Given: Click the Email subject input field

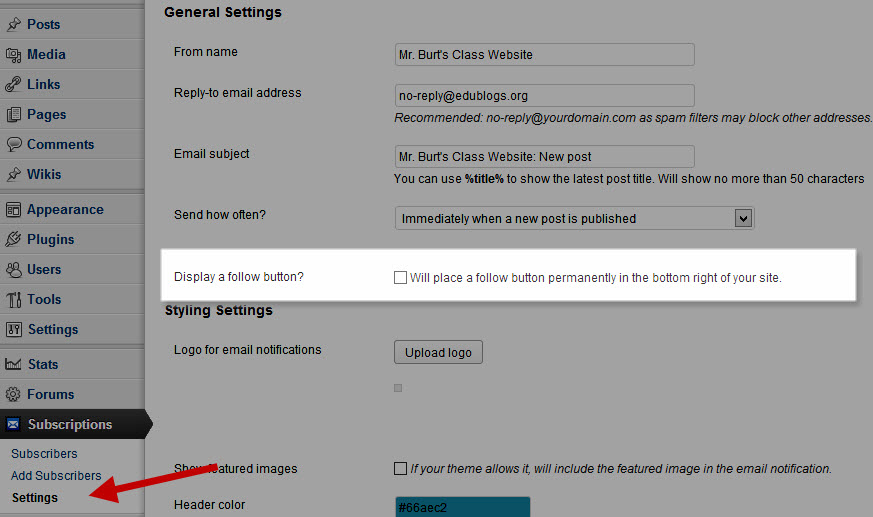Looking at the screenshot, I should [x=544, y=157].
